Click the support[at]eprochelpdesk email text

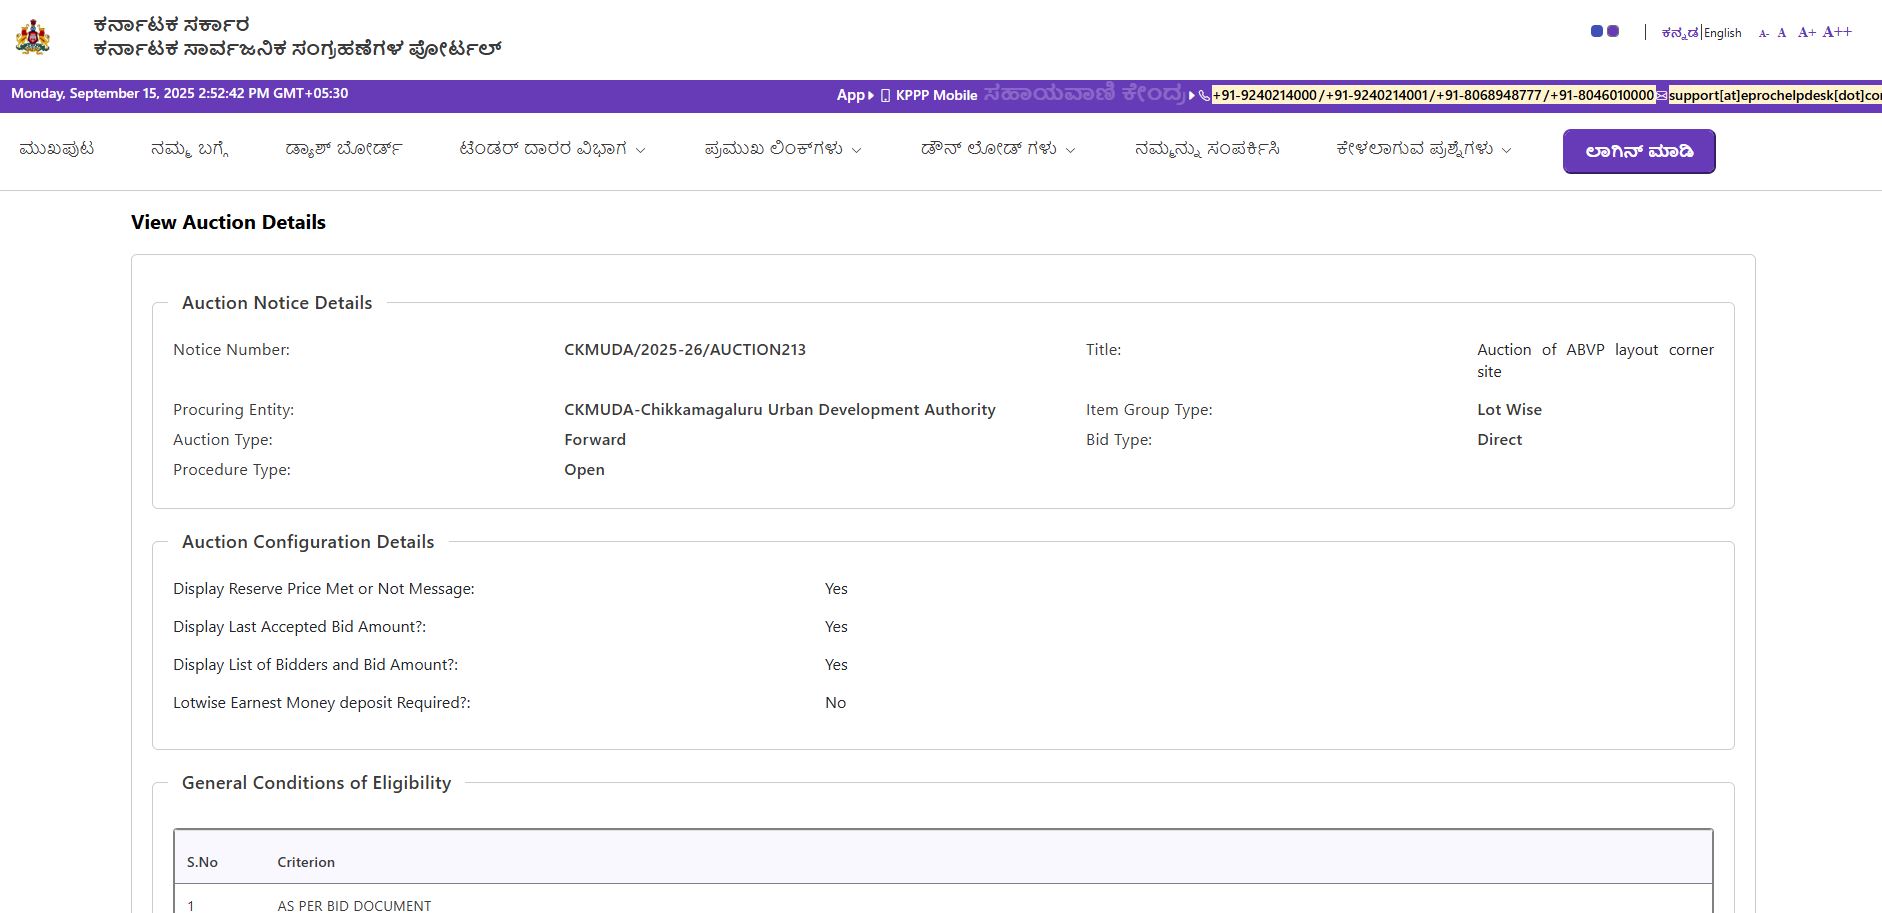1775,95
